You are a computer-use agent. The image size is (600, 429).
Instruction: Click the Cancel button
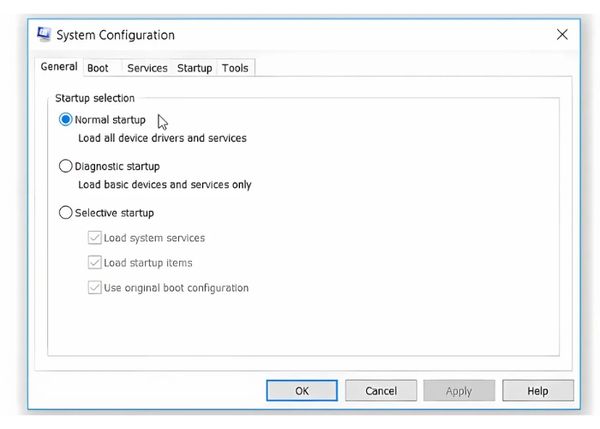(381, 391)
